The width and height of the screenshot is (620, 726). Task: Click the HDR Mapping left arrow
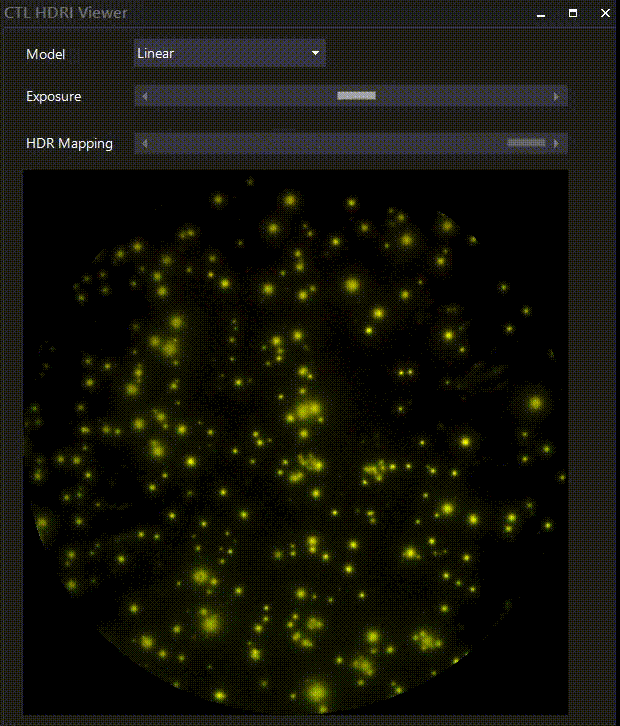coord(145,144)
